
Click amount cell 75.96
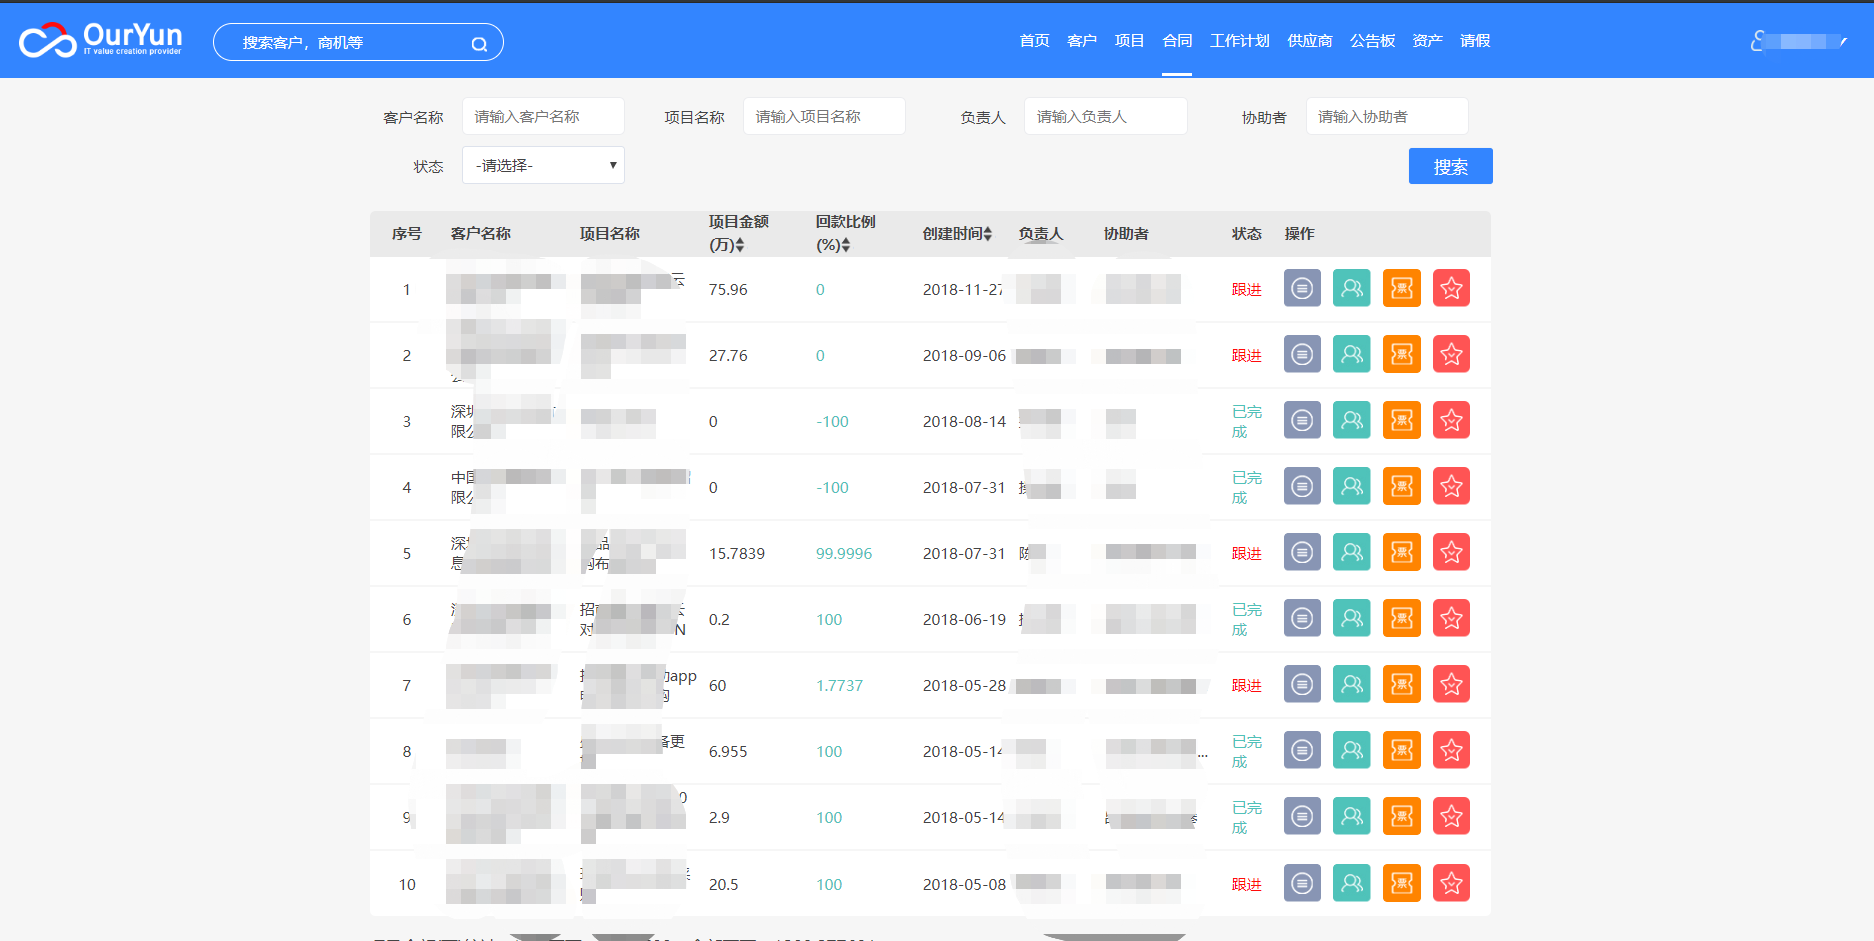coord(728,289)
